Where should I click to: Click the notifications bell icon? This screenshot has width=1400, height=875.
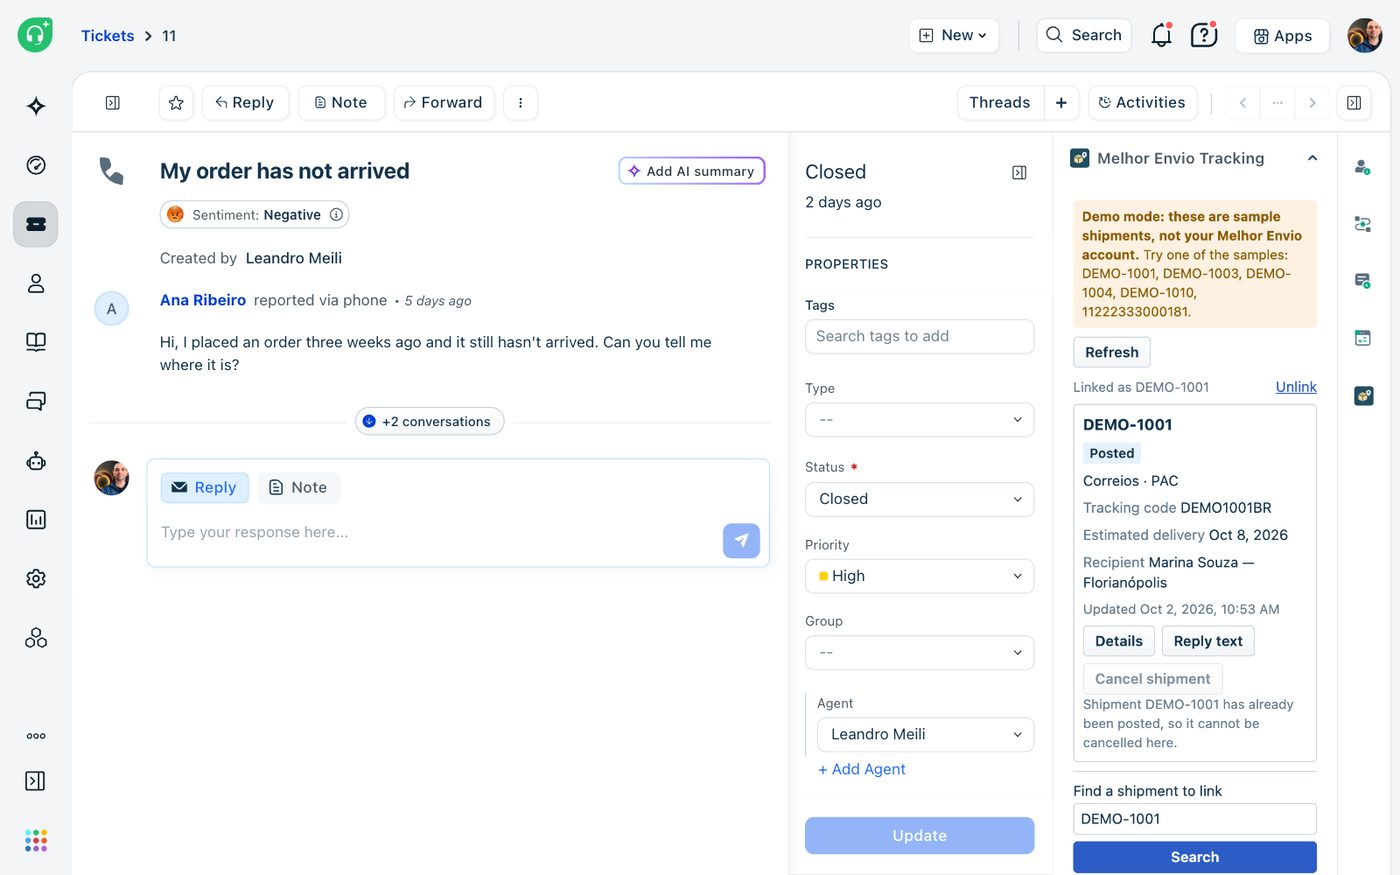coord(1161,35)
